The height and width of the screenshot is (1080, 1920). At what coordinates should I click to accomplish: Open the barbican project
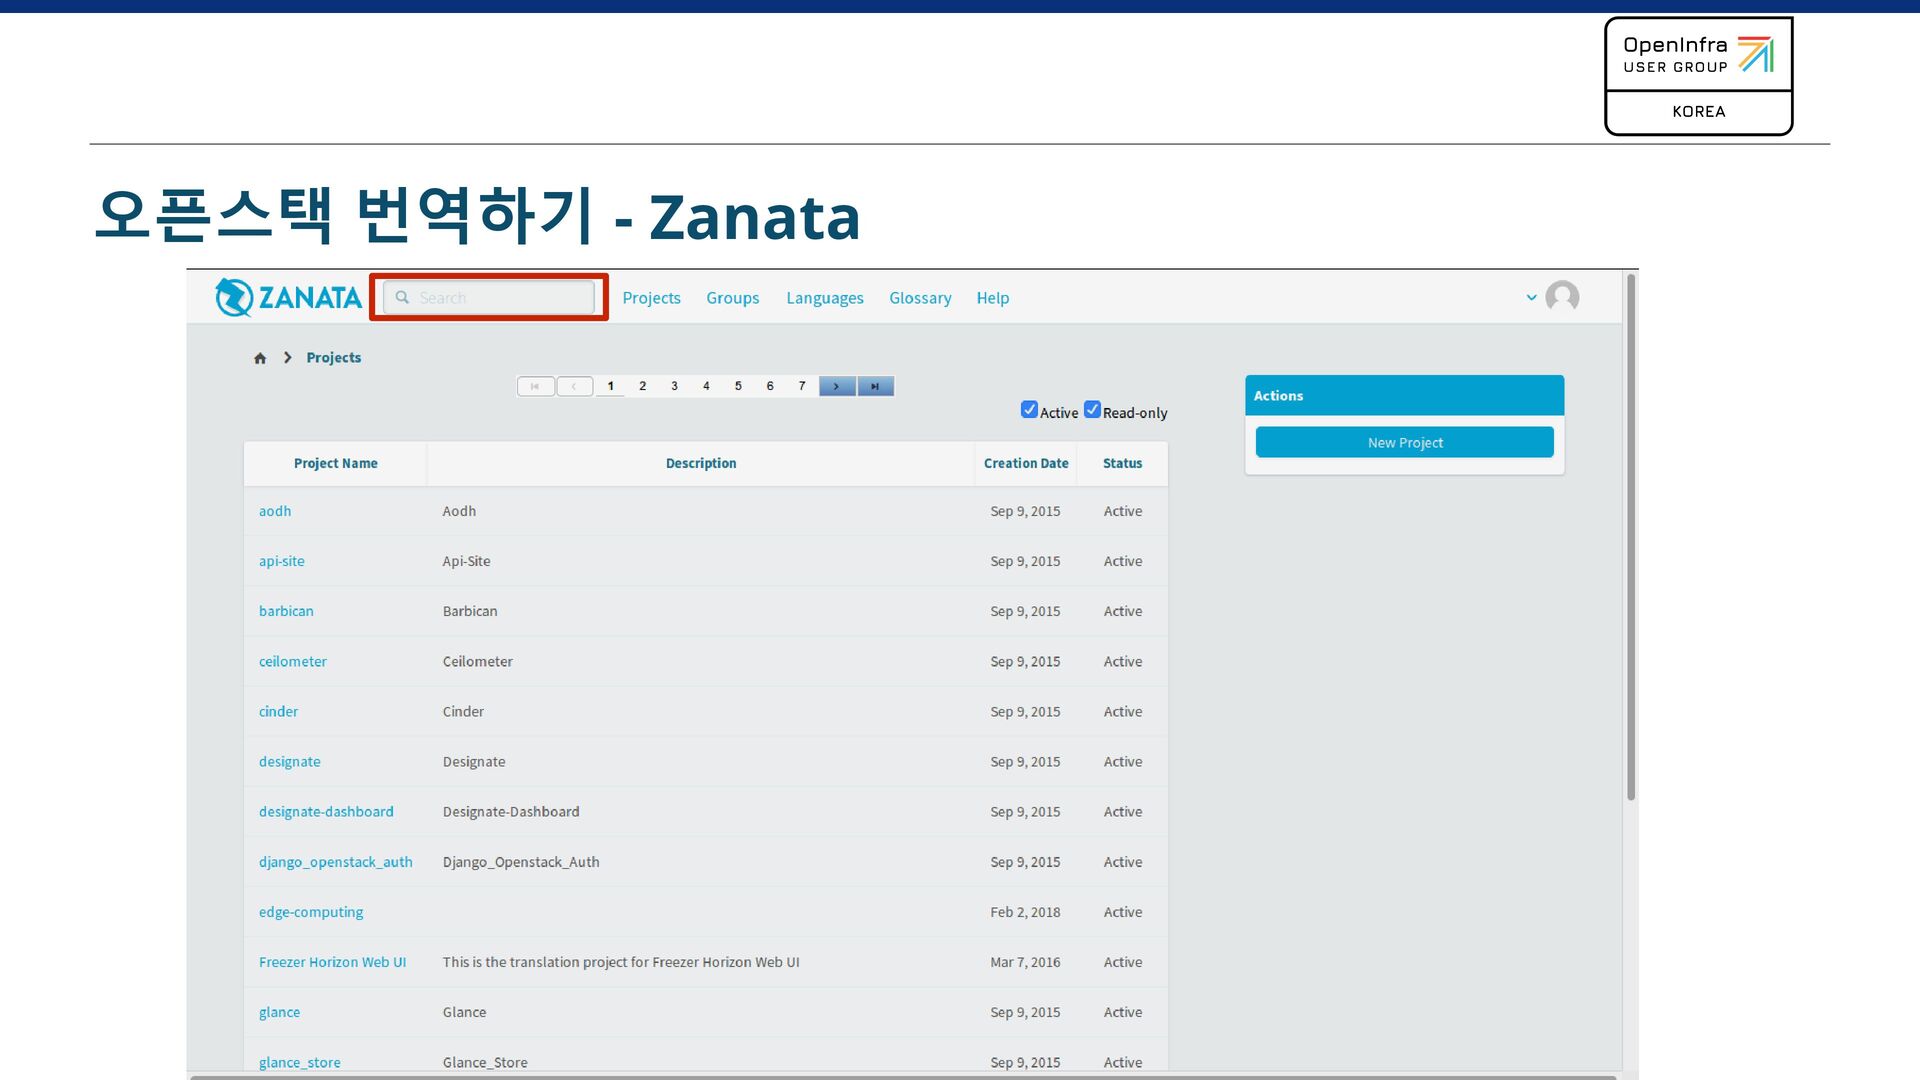coord(286,611)
